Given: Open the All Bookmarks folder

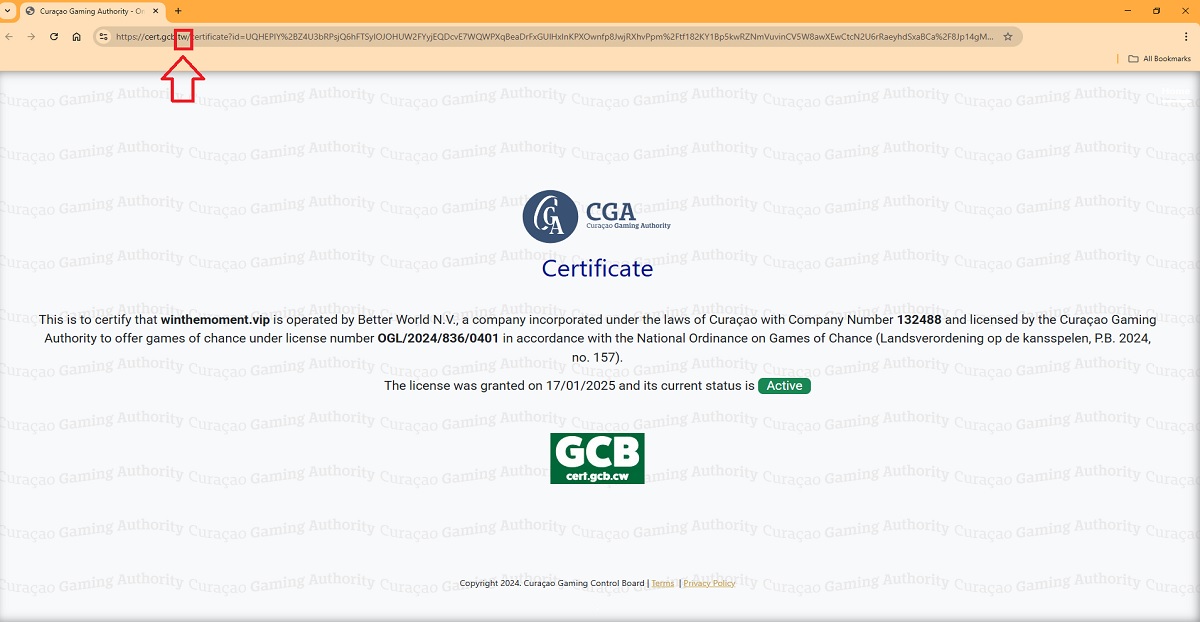Looking at the screenshot, I should [x=1159, y=59].
